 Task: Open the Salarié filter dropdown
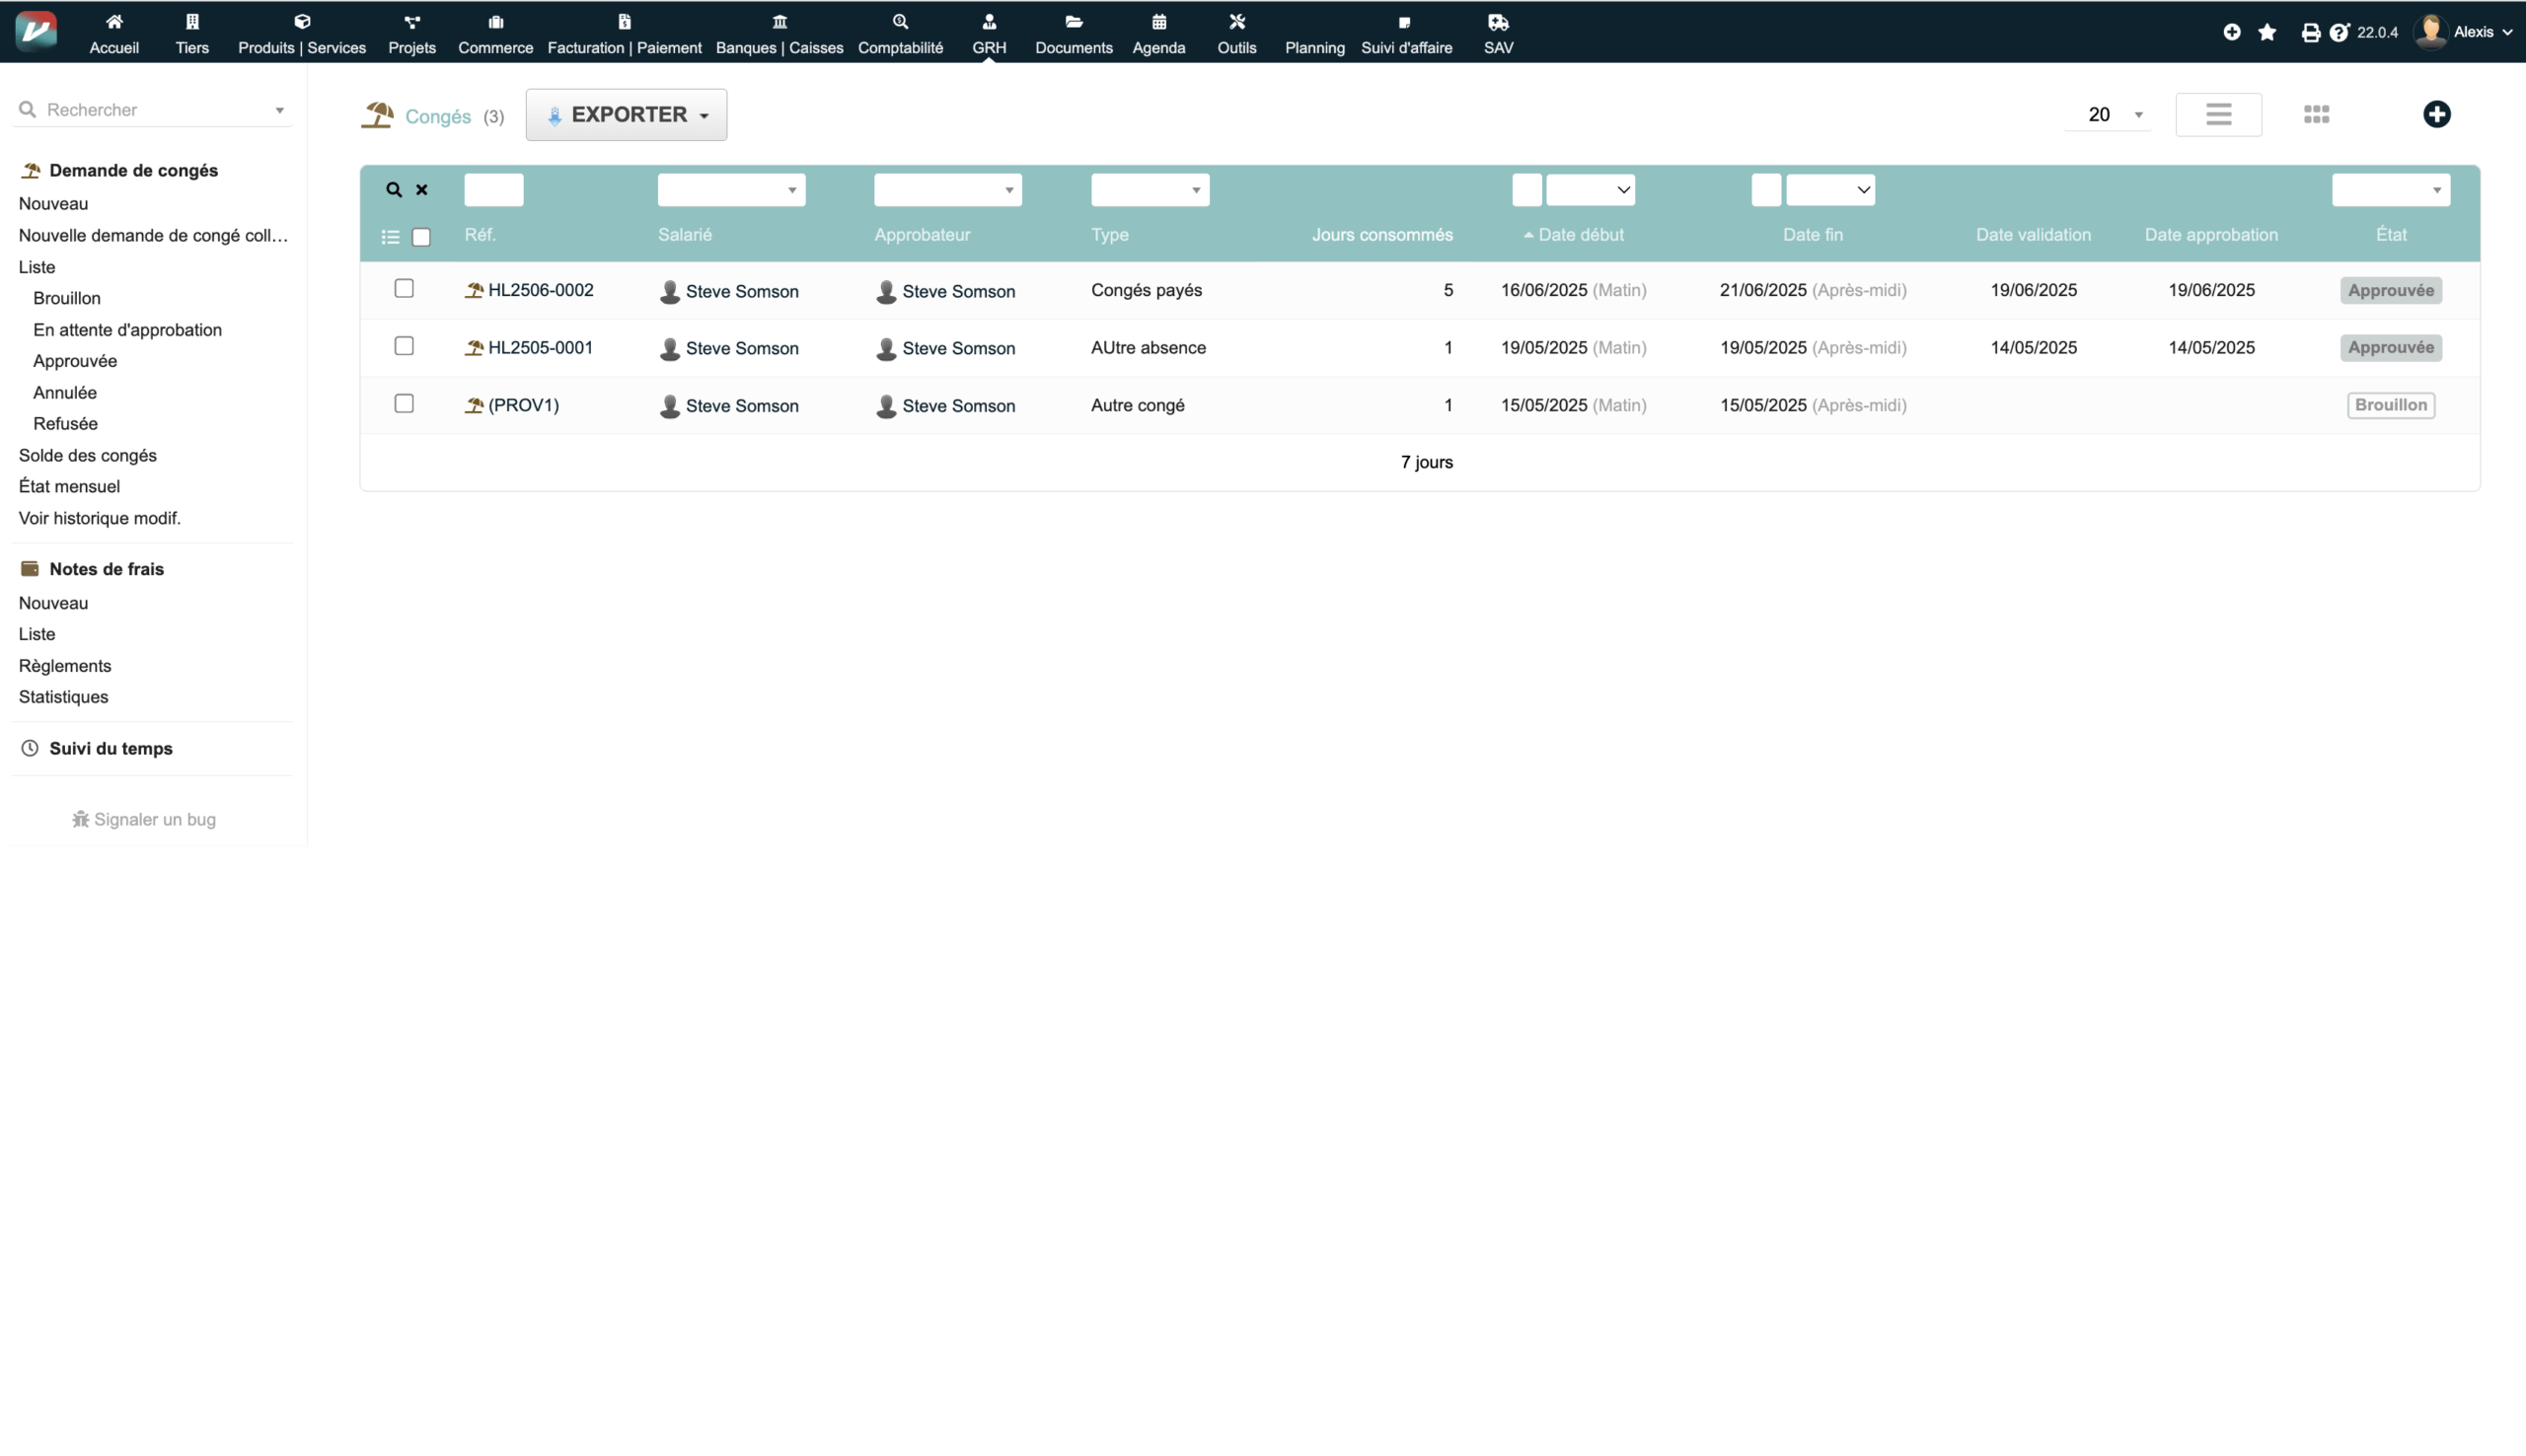click(x=731, y=189)
